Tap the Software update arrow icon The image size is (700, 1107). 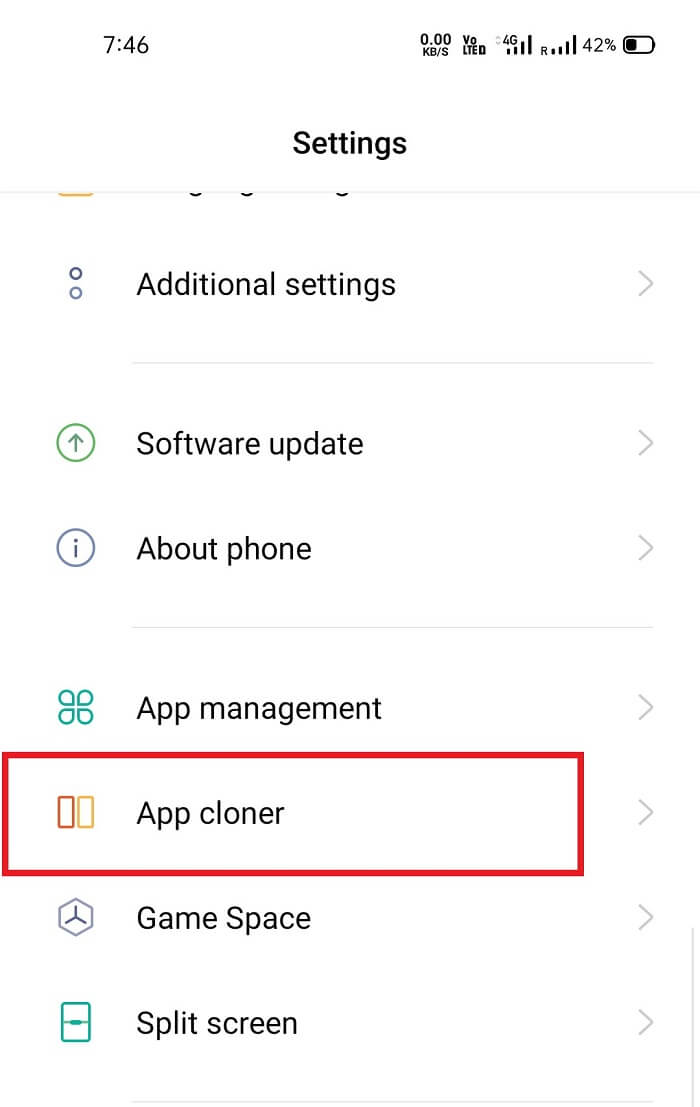click(76, 443)
